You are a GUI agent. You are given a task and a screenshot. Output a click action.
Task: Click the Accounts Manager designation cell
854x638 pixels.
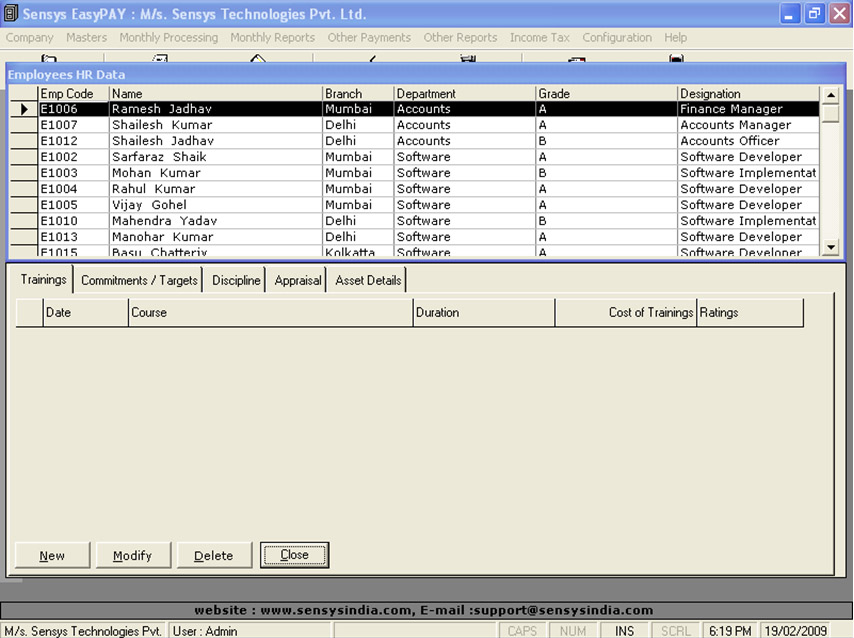point(748,125)
